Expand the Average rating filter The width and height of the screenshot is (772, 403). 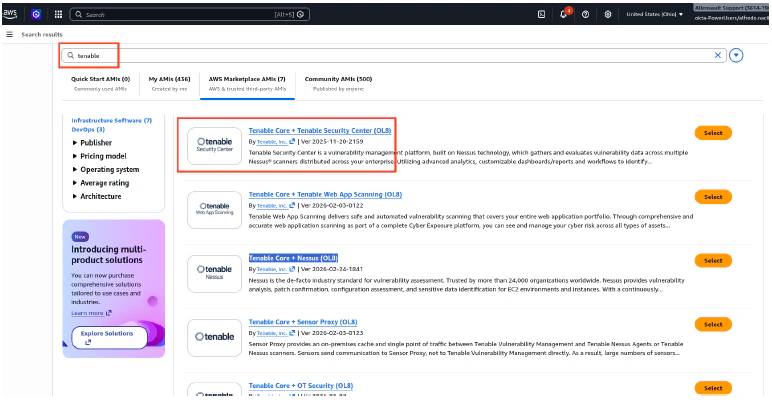tap(101, 183)
